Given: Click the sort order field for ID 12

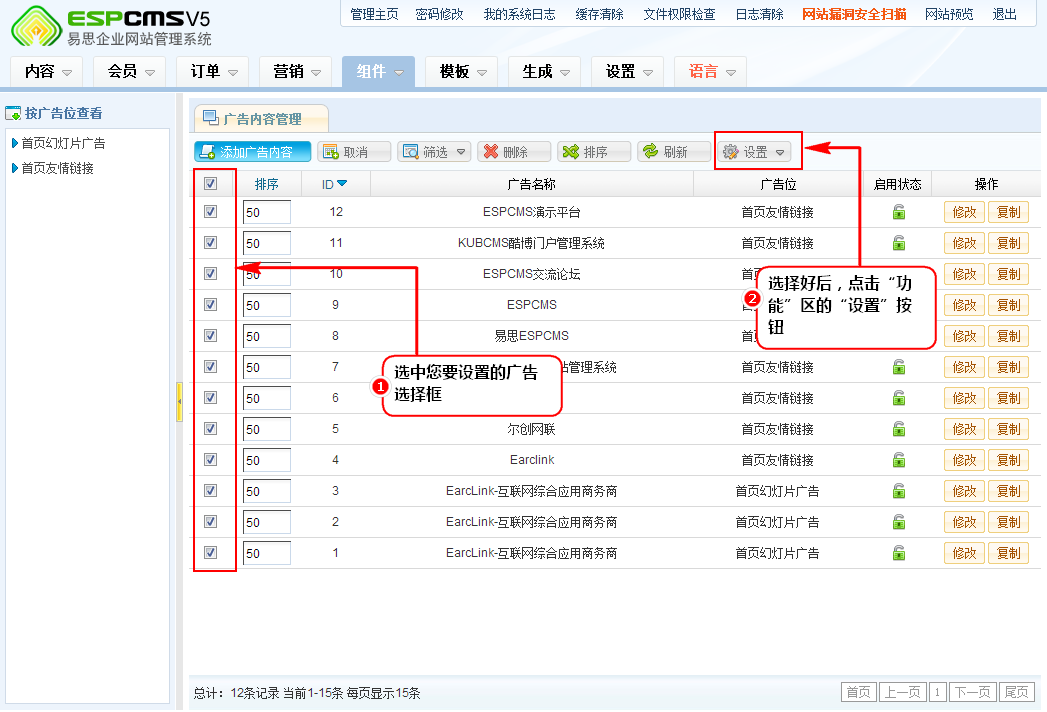Looking at the screenshot, I should coord(267,212).
